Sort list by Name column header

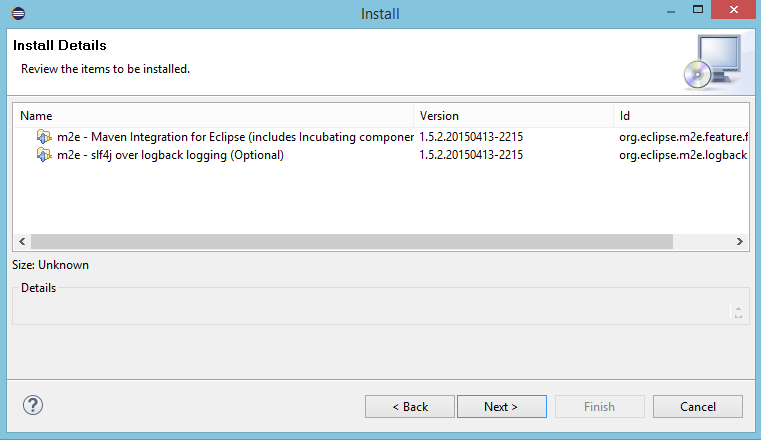coord(213,116)
